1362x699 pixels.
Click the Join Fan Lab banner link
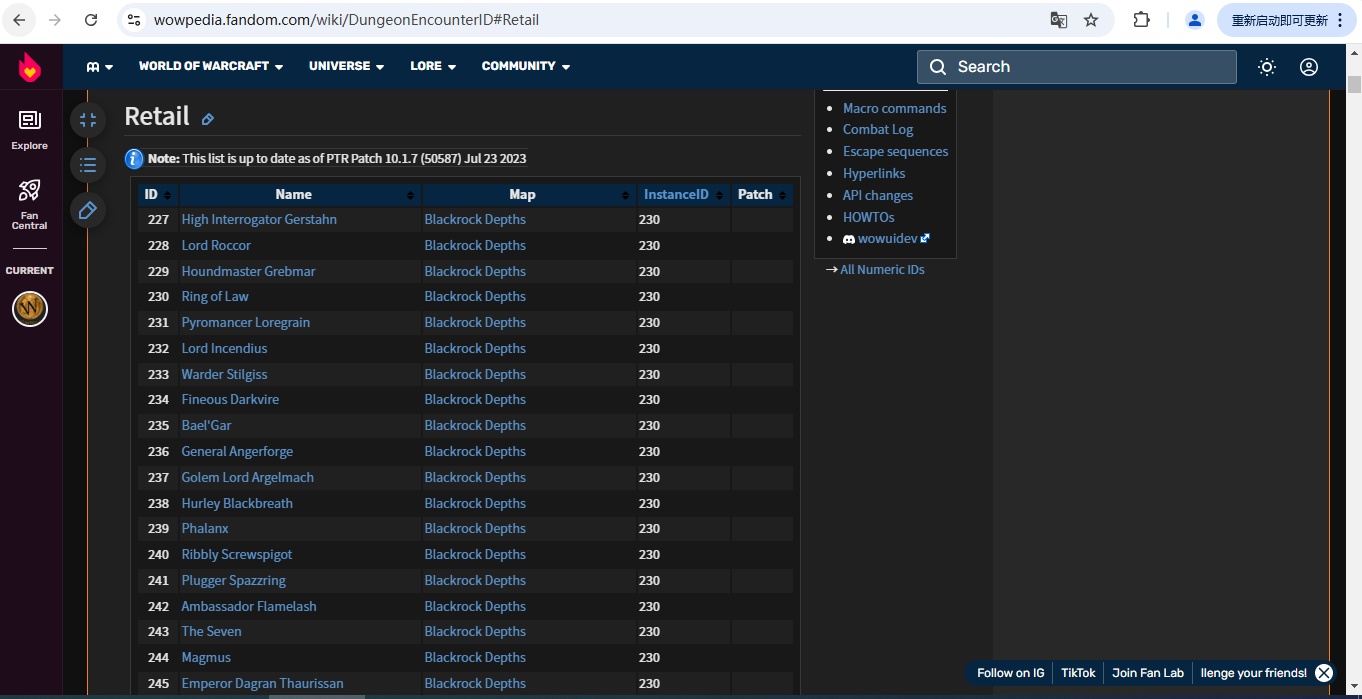click(x=1148, y=673)
